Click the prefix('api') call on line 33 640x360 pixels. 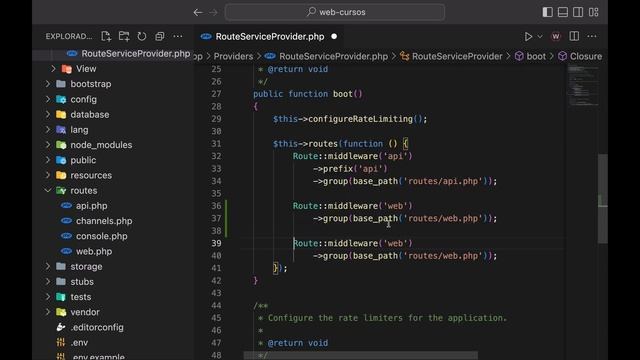click(x=355, y=169)
